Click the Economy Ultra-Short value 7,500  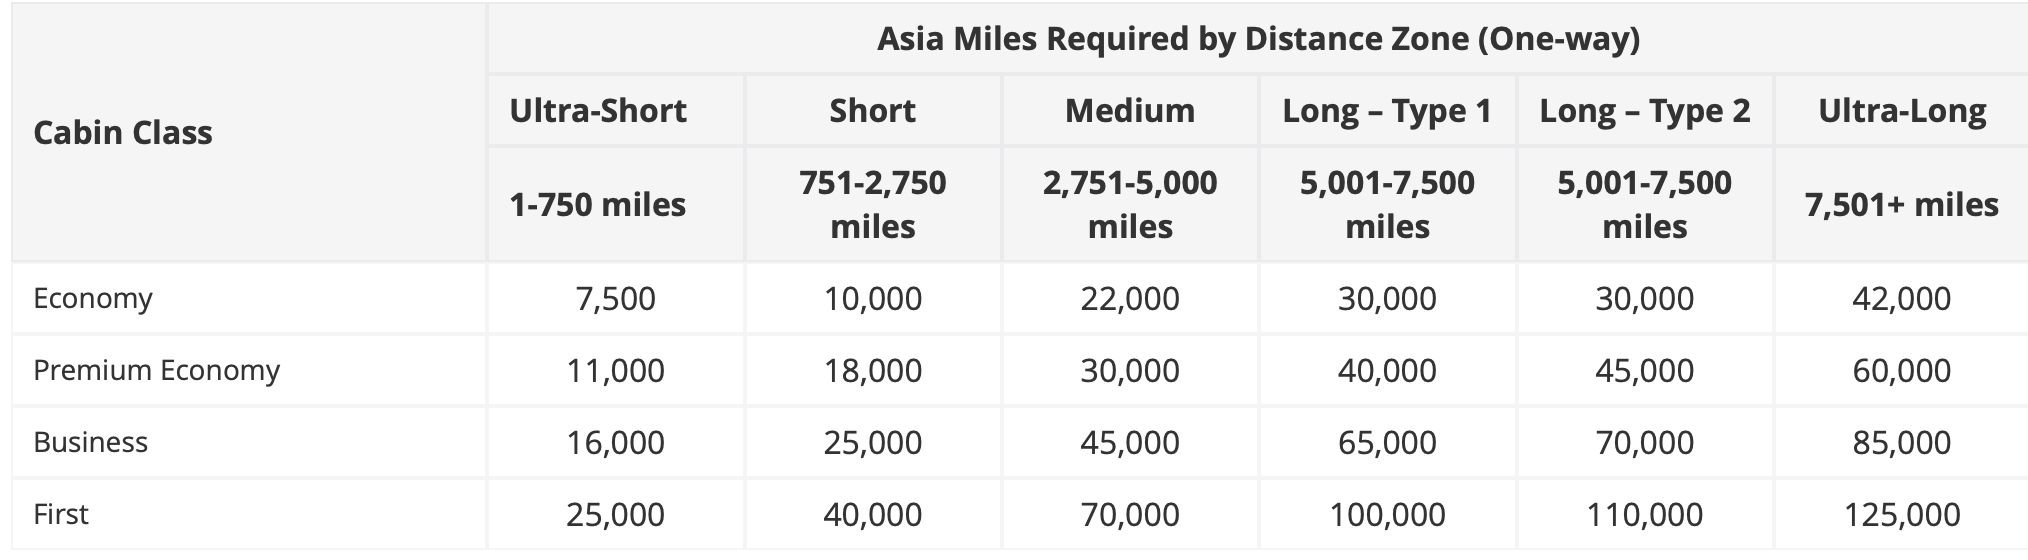[x=616, y=299]
